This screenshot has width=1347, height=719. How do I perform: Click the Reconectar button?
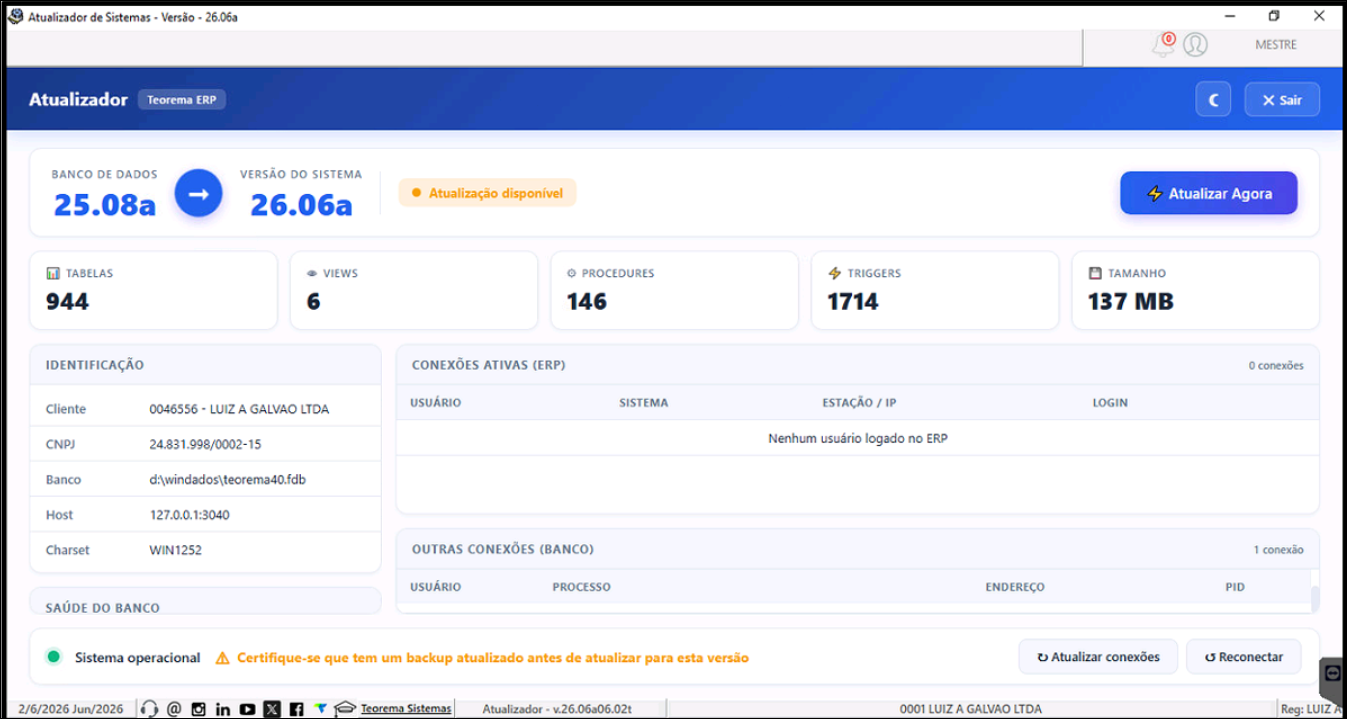coord(1243,657)
